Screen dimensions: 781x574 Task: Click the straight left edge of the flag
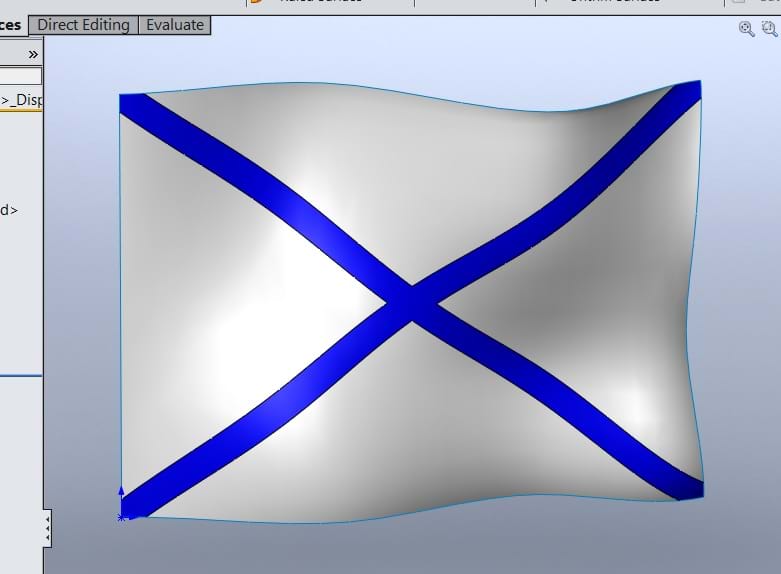pos(120,300)
